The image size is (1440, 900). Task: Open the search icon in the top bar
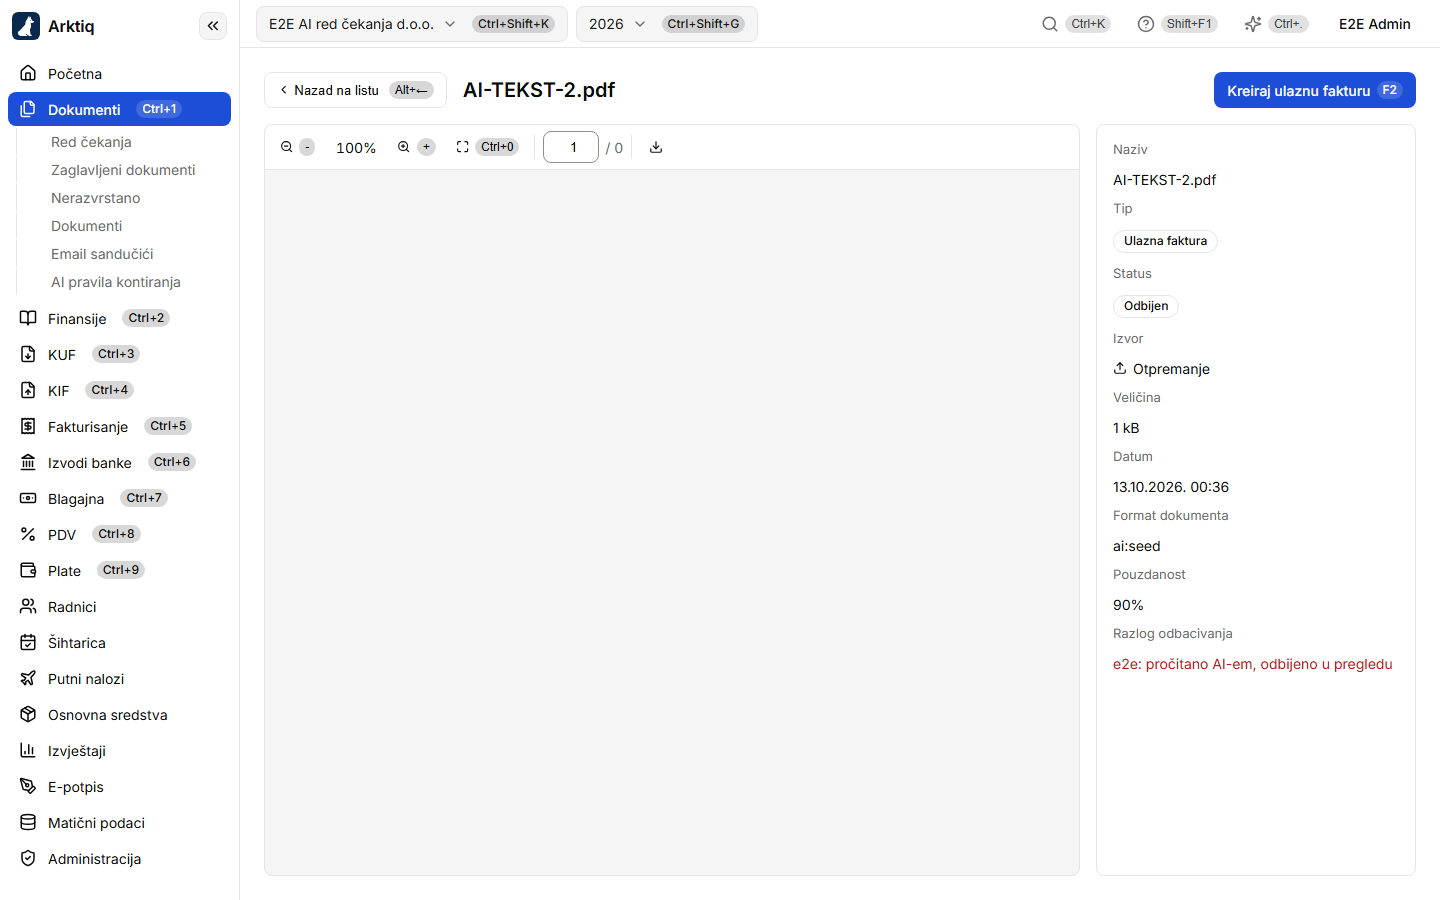click(x=1050, y=24)
